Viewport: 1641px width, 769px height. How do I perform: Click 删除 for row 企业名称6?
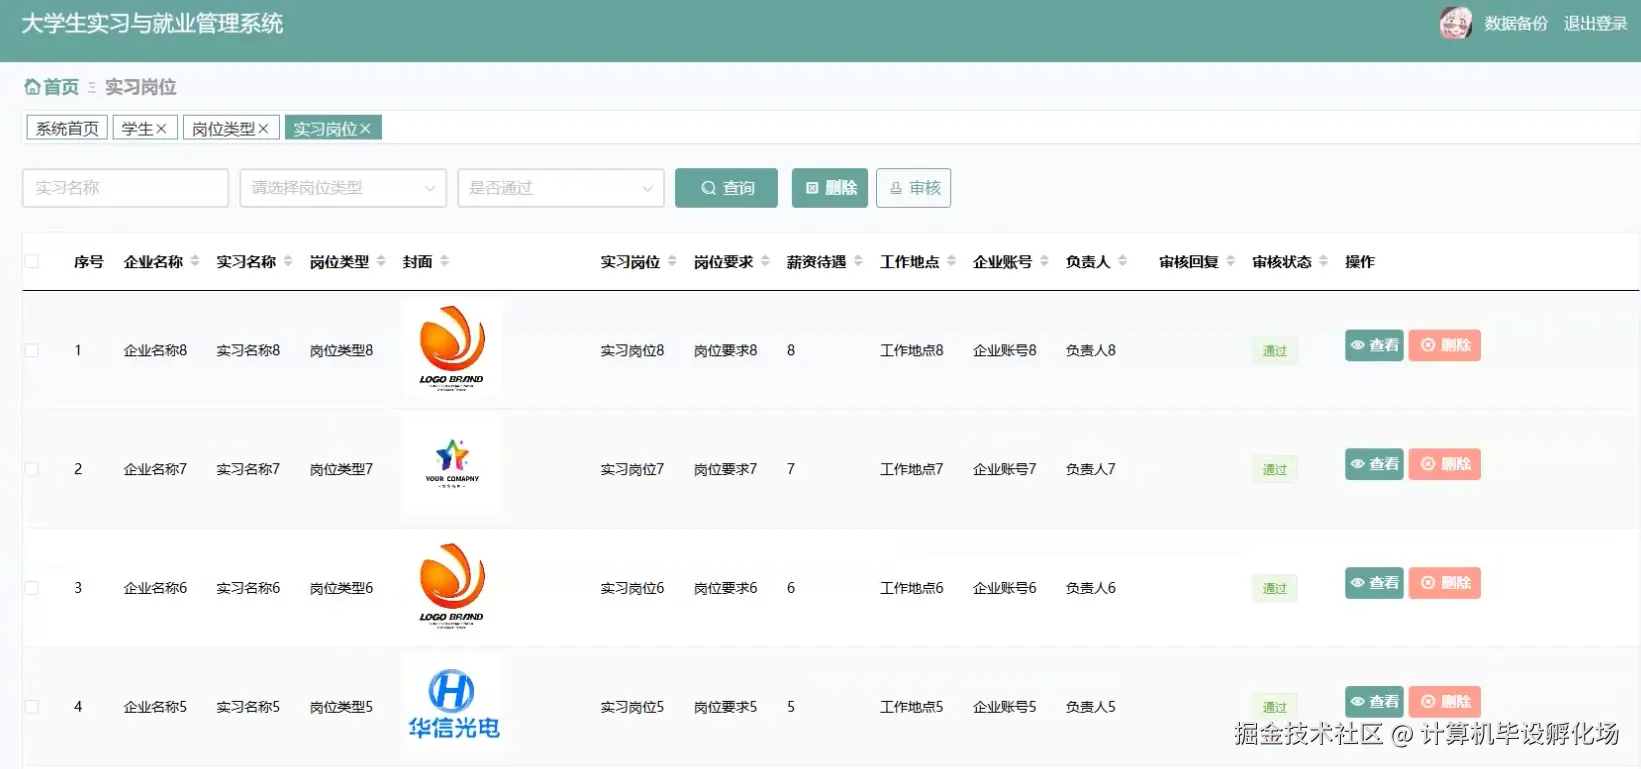point(1445,583)
